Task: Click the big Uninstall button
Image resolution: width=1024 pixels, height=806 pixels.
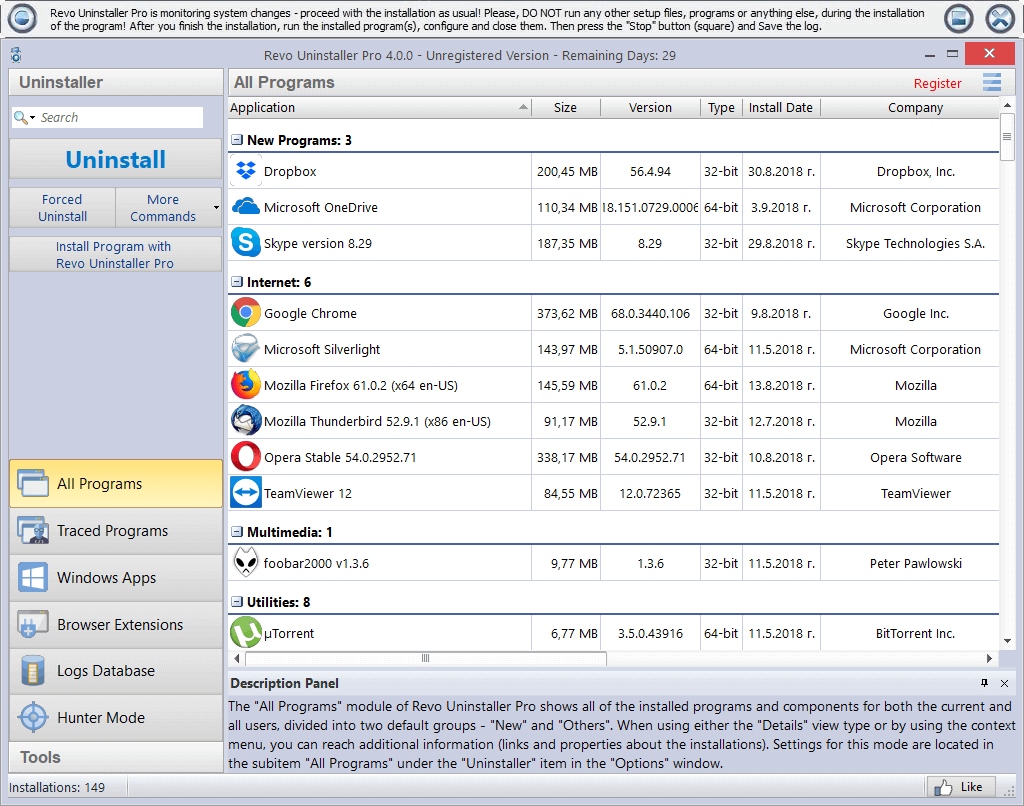Action: pyautogui.click(x=116, y=160)
